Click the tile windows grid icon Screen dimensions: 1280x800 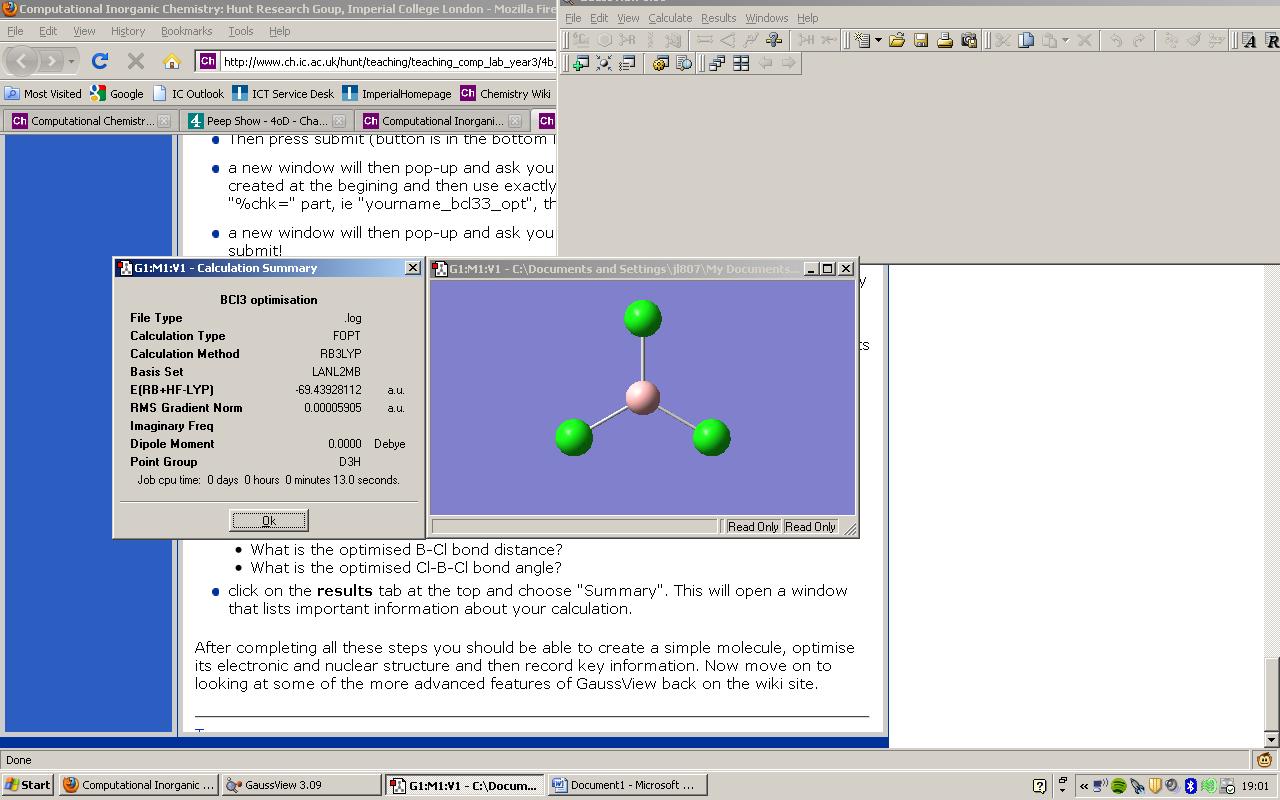(741, 64)
